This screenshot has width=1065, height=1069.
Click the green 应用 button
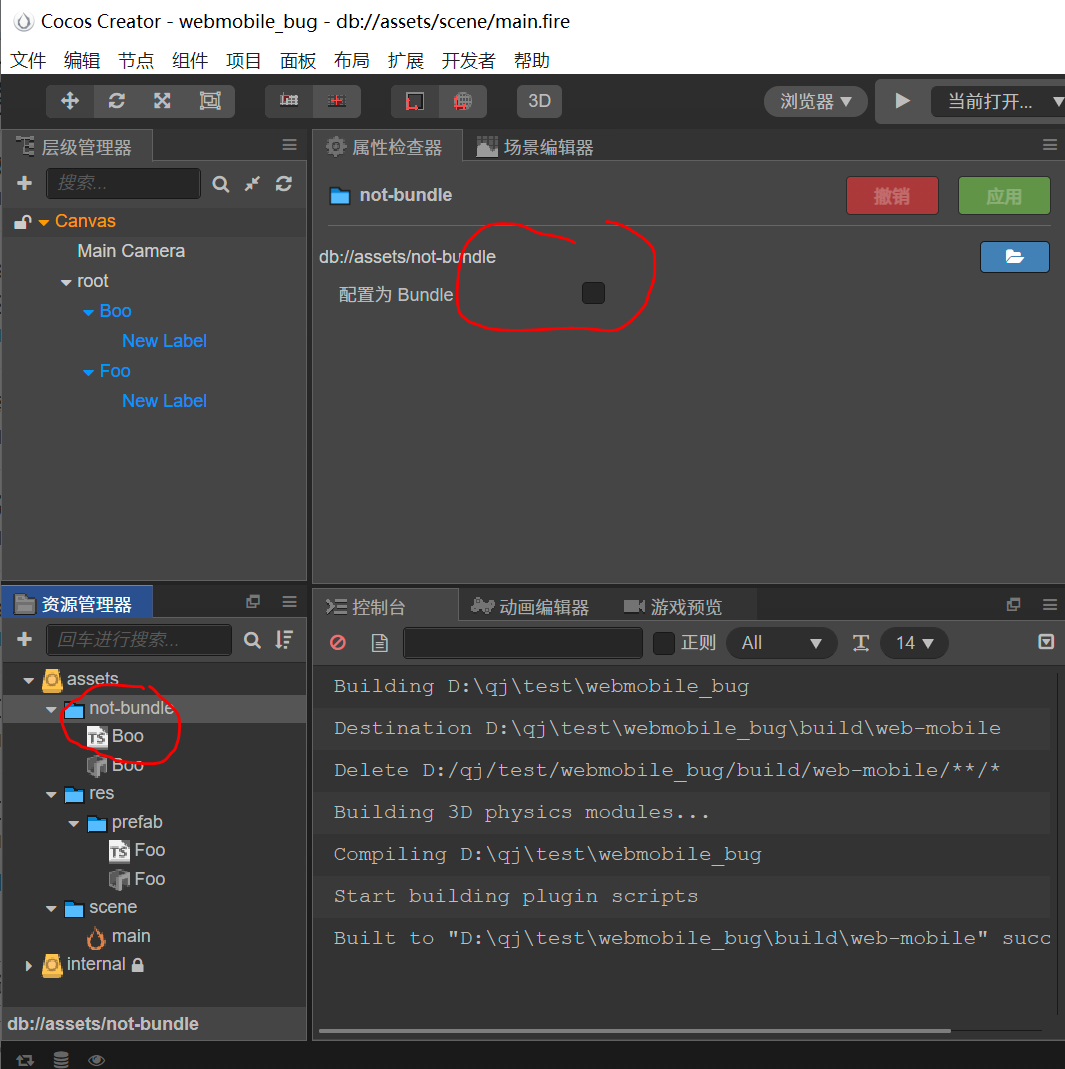click(x=1004, y=196)
